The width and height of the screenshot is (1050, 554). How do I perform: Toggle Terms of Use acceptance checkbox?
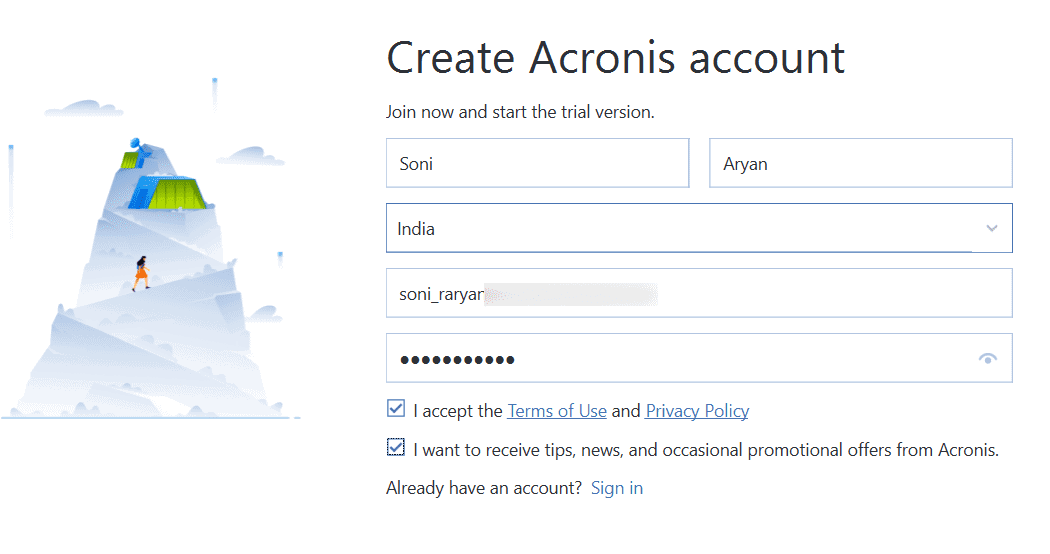click(396, 408)
